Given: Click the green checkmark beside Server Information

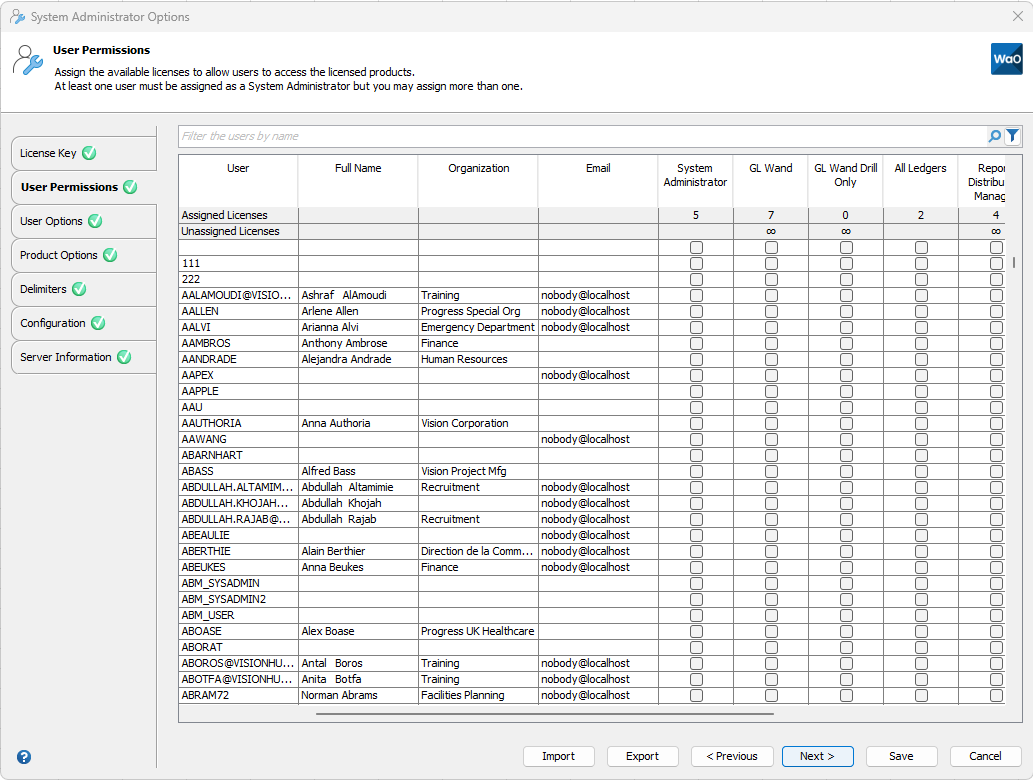Looking at the screenshot, I should (x=124, y=357).
